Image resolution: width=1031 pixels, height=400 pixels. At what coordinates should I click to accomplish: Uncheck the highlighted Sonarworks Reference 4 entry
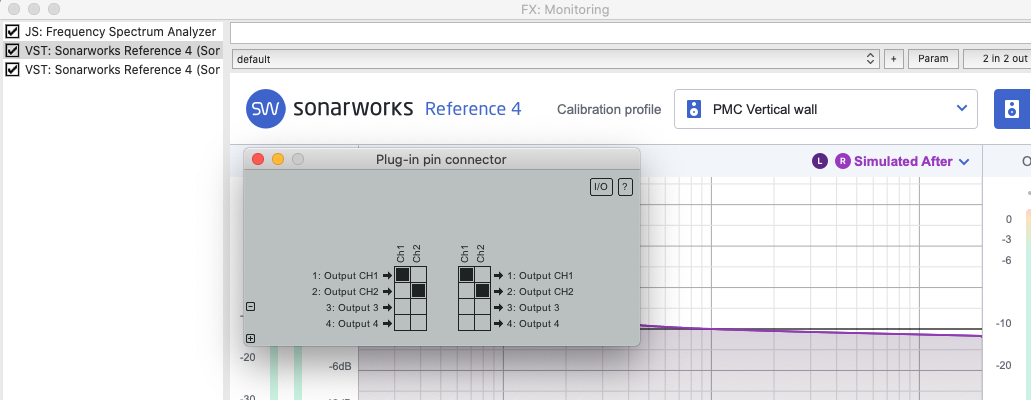click(12, 51)
